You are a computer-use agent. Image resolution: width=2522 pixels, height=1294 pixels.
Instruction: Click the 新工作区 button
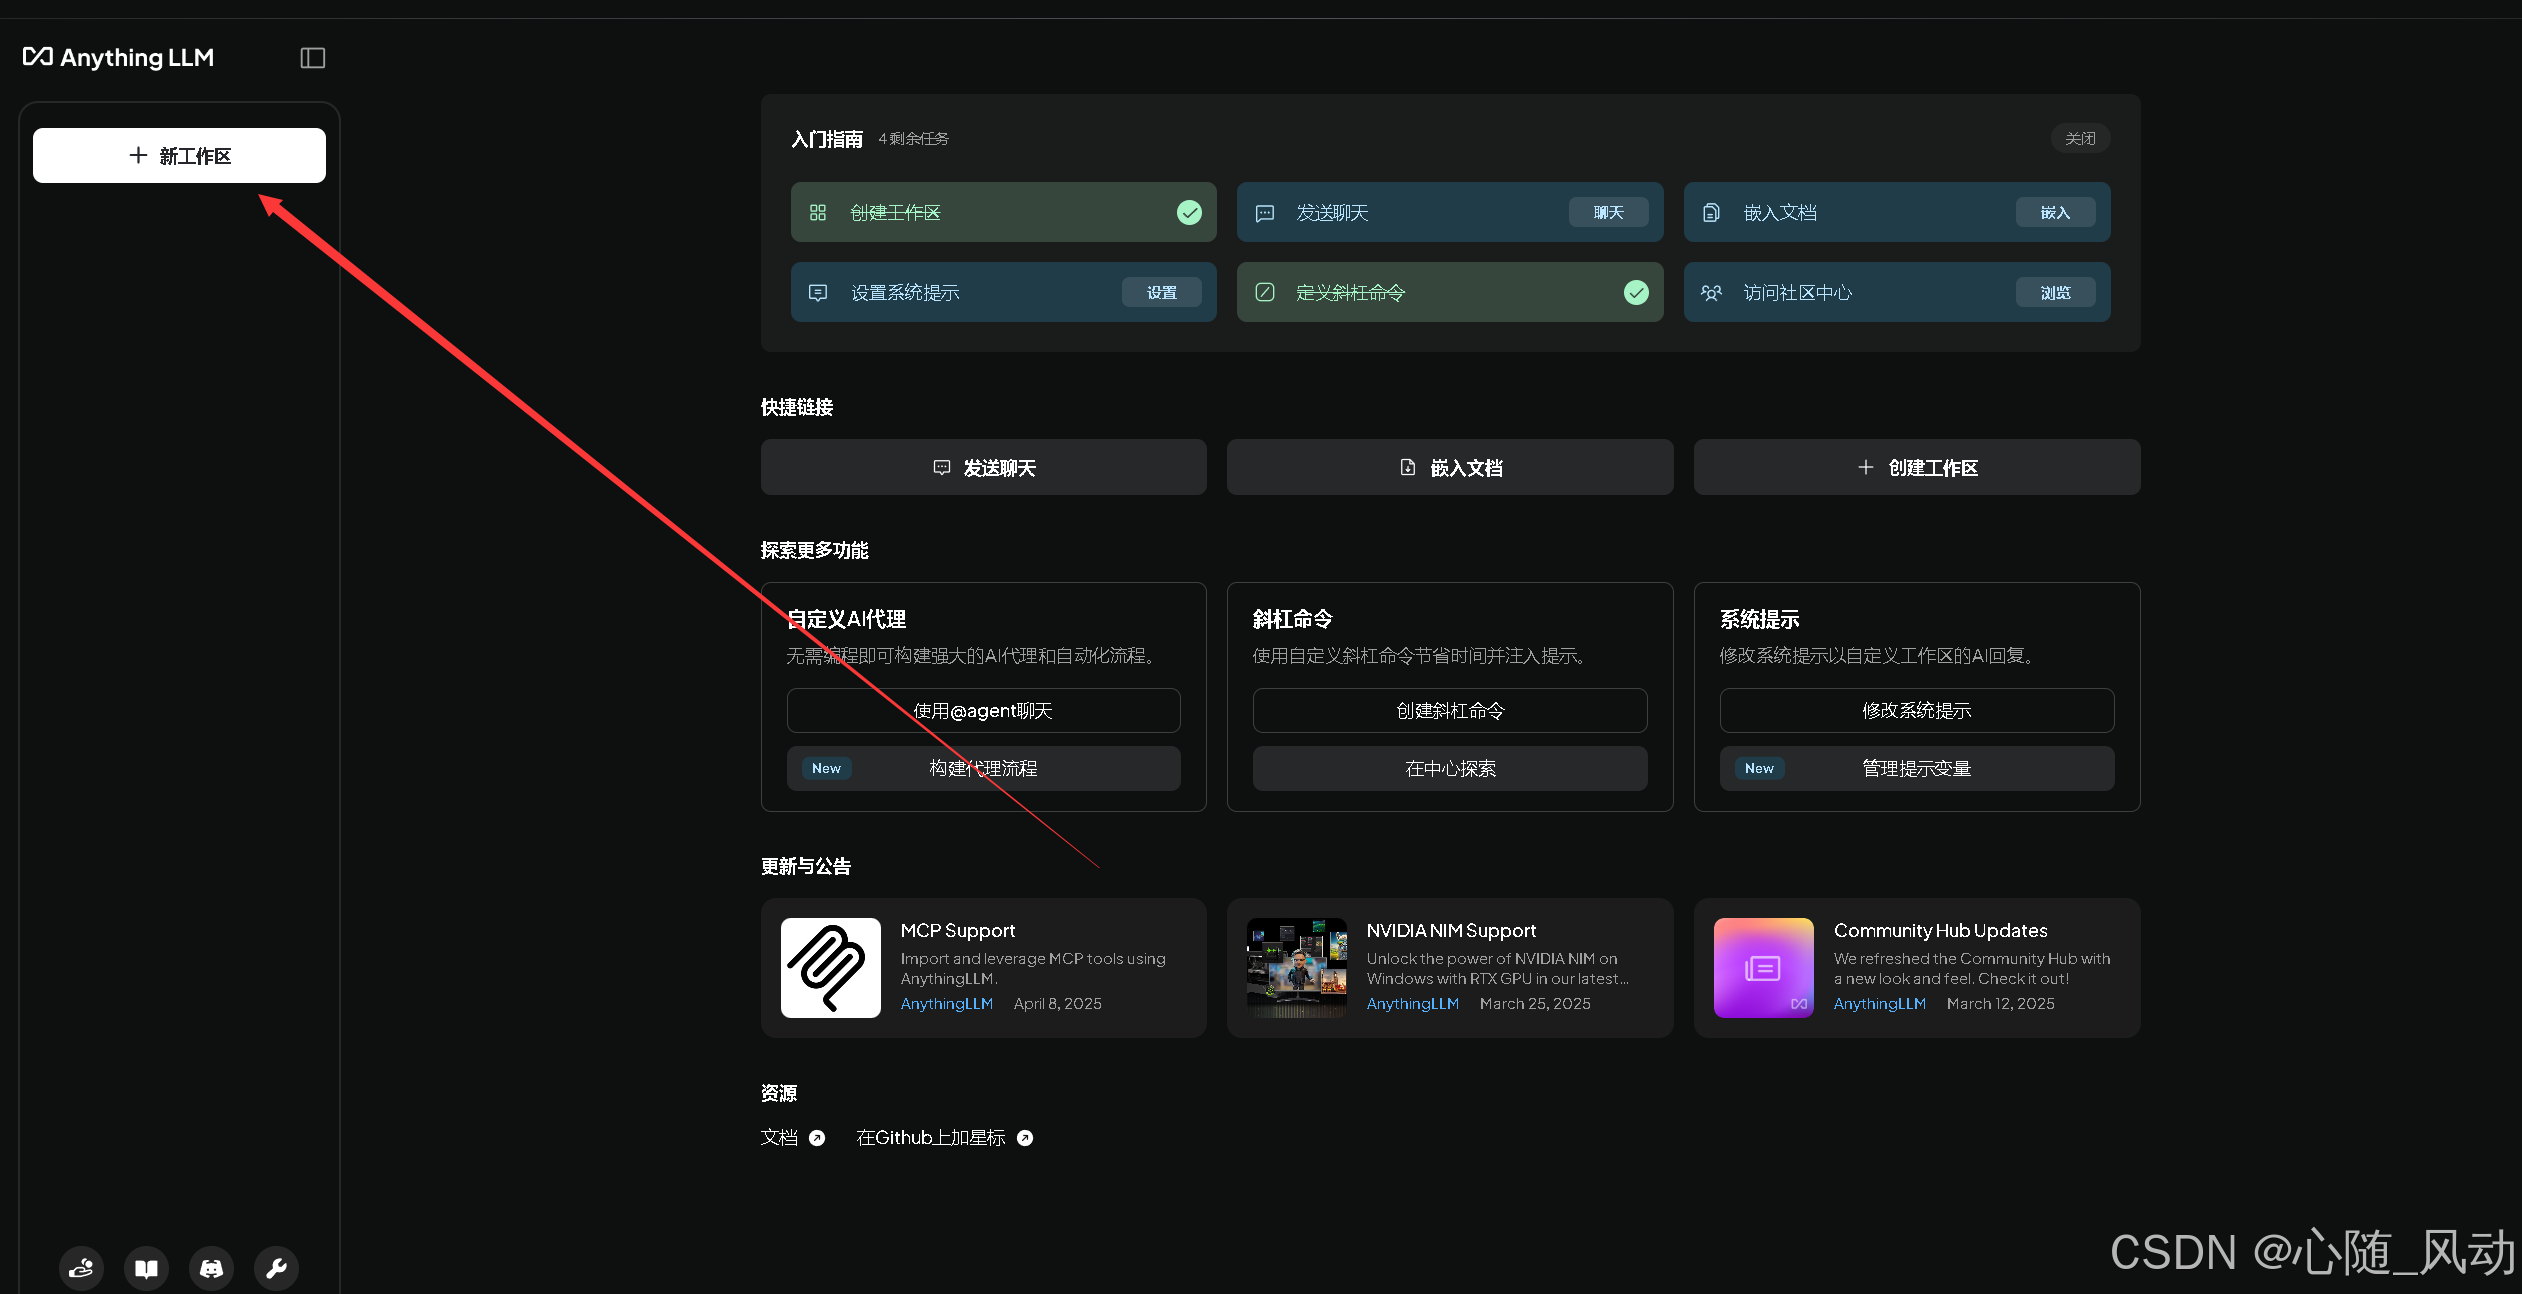click(179, 156)
